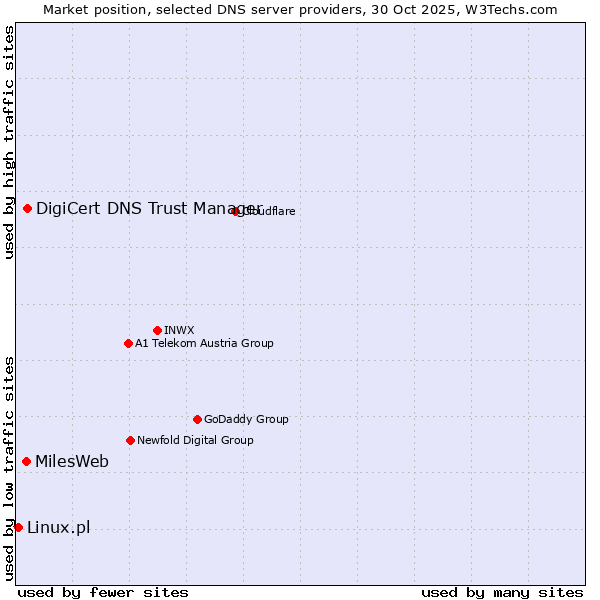The width and height of the screenshot is (600, 600).
Task: Select the GoDaddy Group red data point
Action: 197,419
